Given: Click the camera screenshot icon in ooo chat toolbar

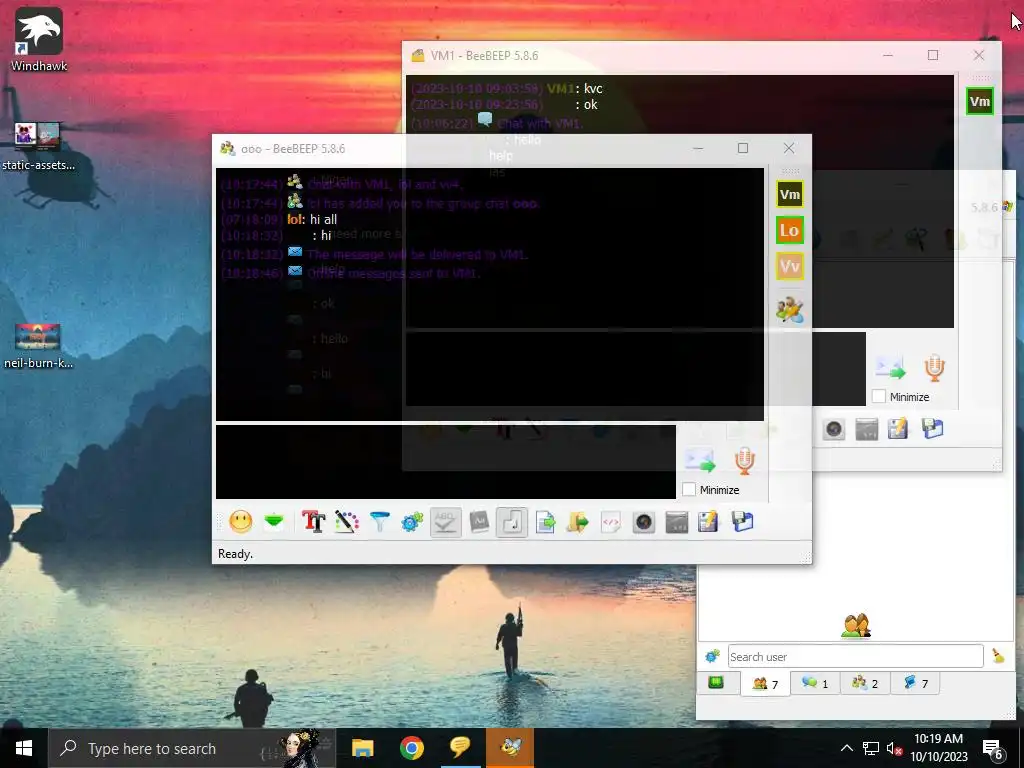Looking at the screenshot, I should point(644,522).
